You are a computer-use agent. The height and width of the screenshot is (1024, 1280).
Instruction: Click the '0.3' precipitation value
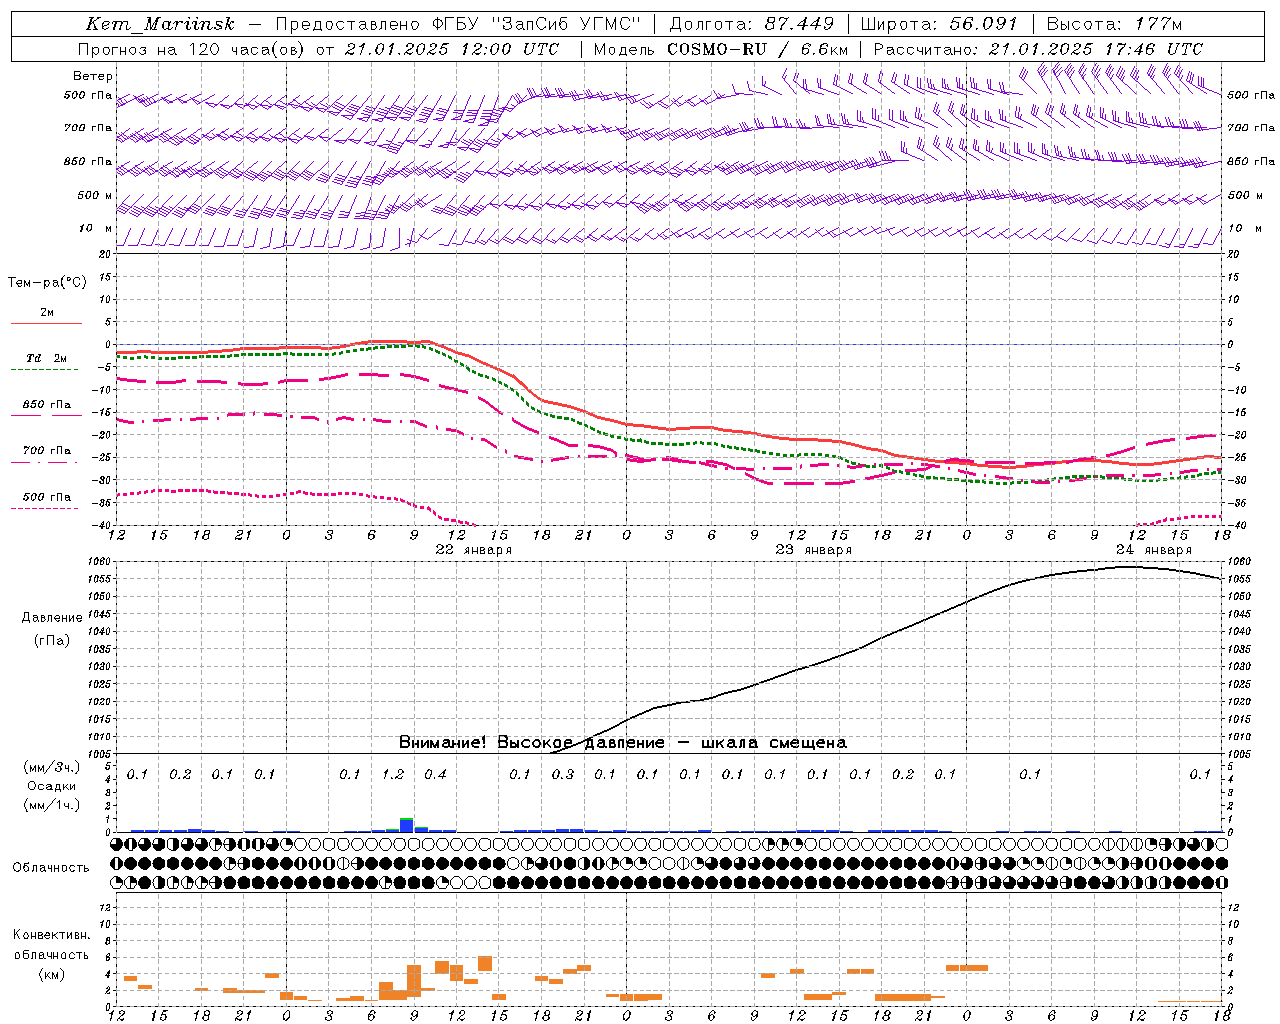[x=563, y=774]
